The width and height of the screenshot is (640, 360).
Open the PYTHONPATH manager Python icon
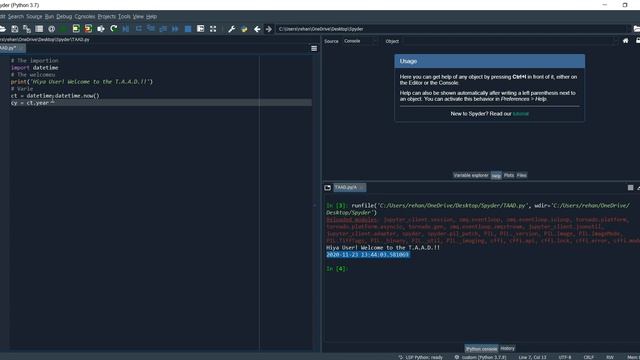(x=244, y=29)
